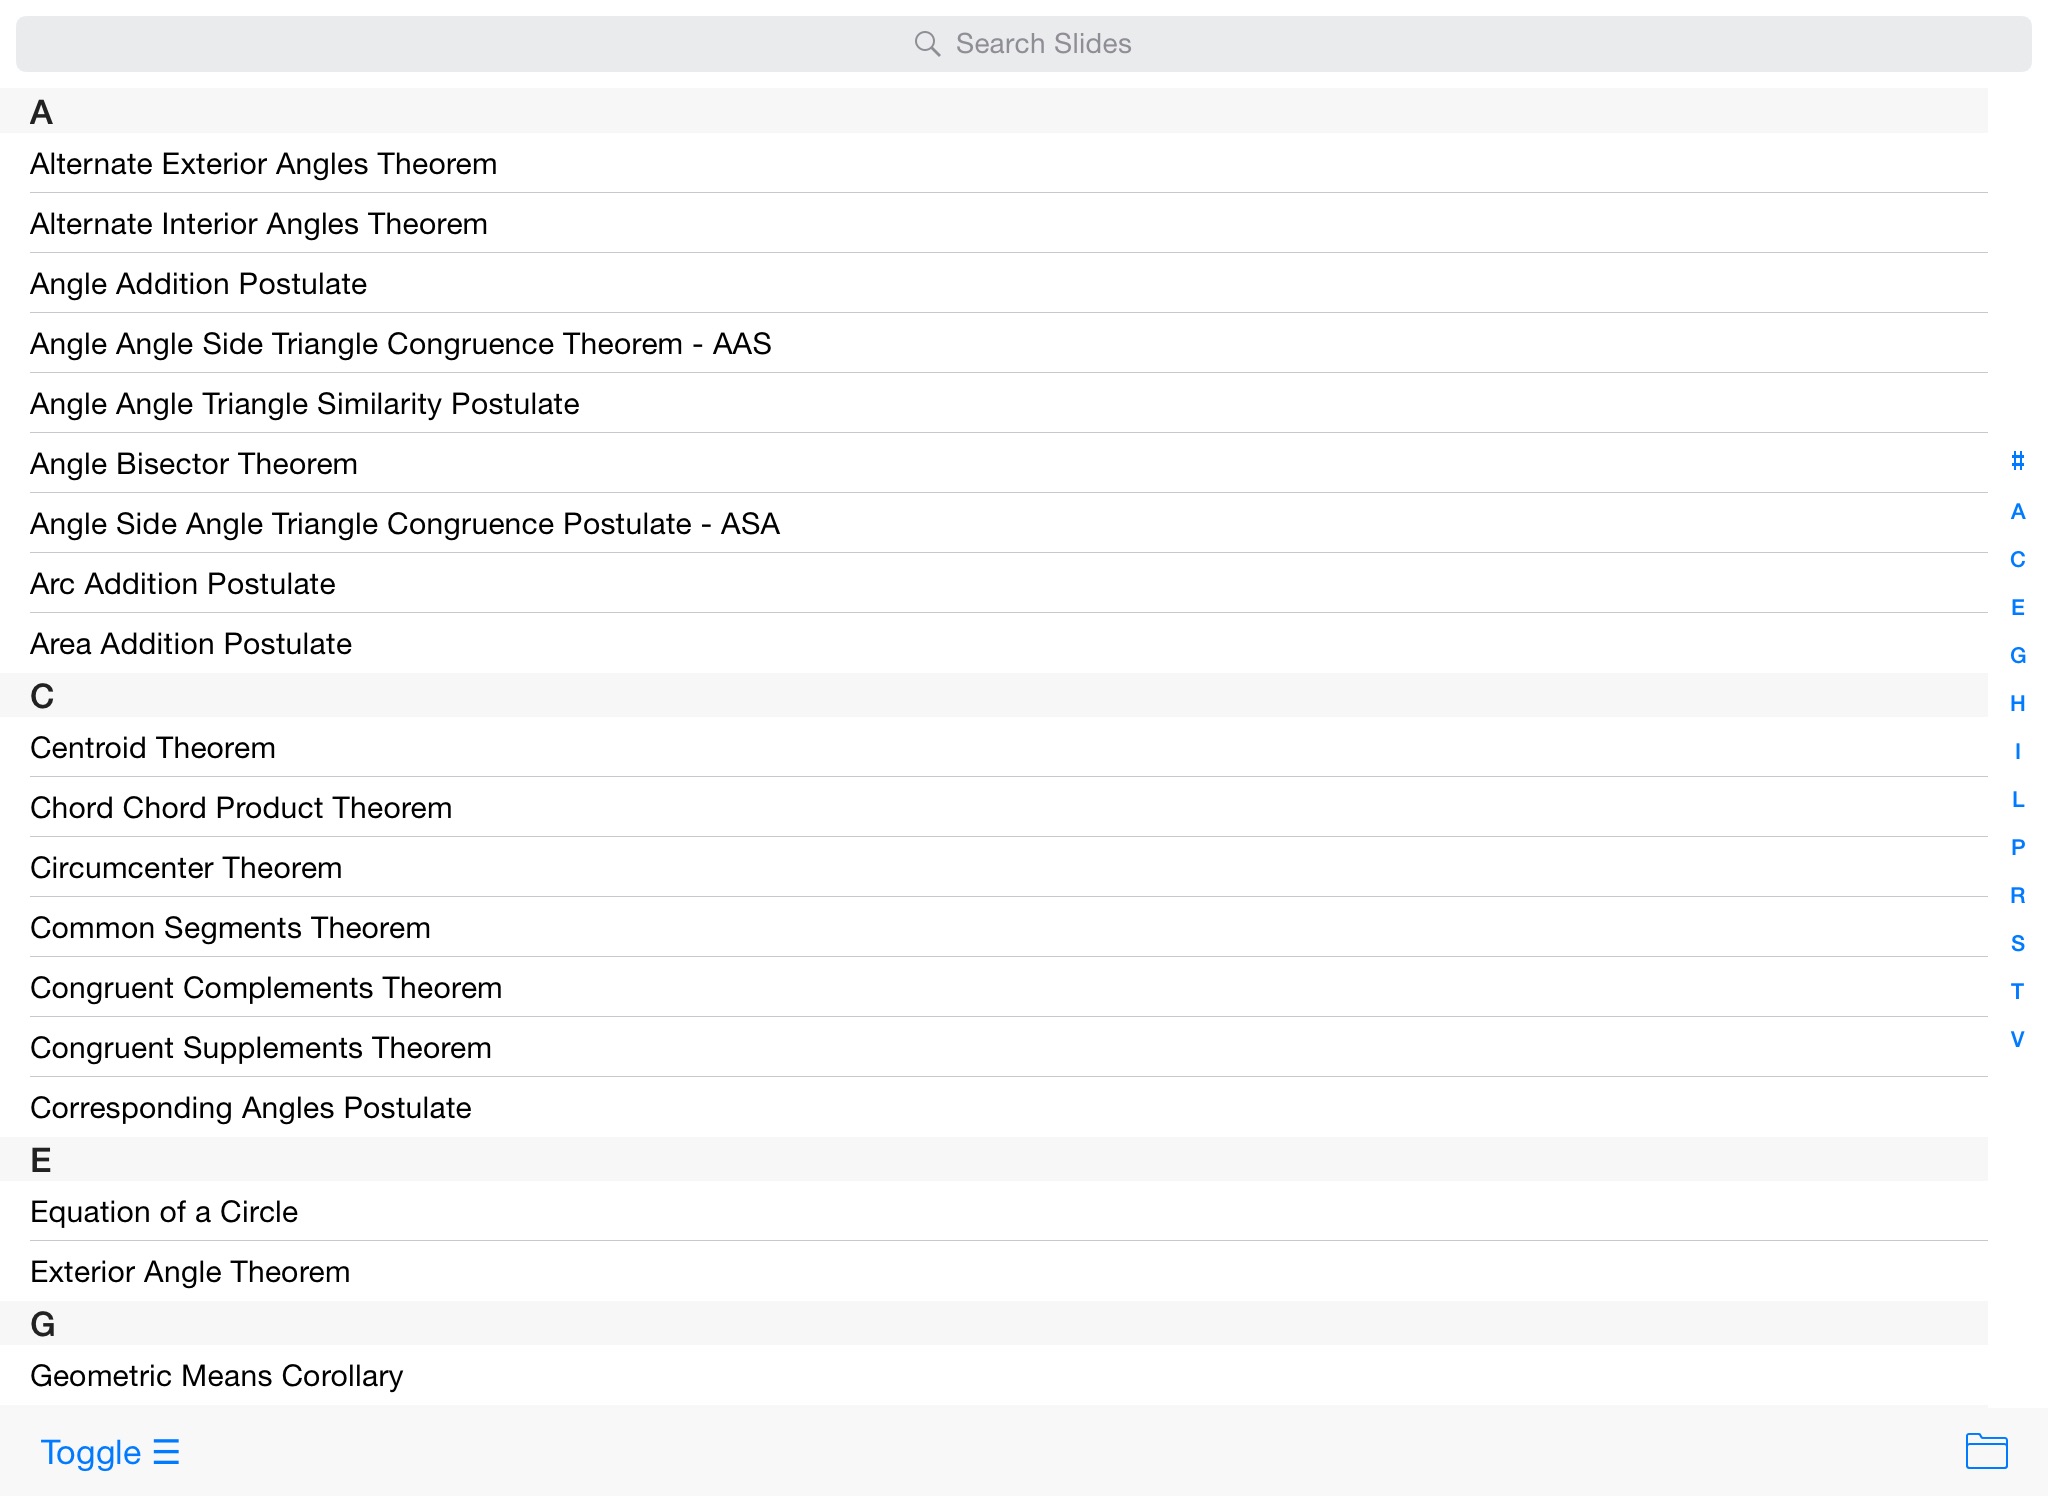This screenshot has height=1496, width=2048.
Task: Select Congruent Supplements Theorem
Action: [x=260, y=1048]
